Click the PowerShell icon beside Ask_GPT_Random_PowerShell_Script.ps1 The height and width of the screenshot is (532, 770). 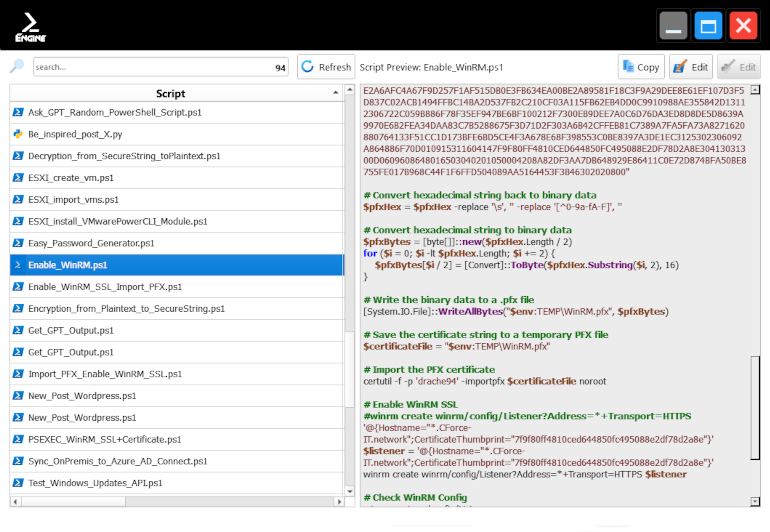pyautogui.click(x=18, y=112)
